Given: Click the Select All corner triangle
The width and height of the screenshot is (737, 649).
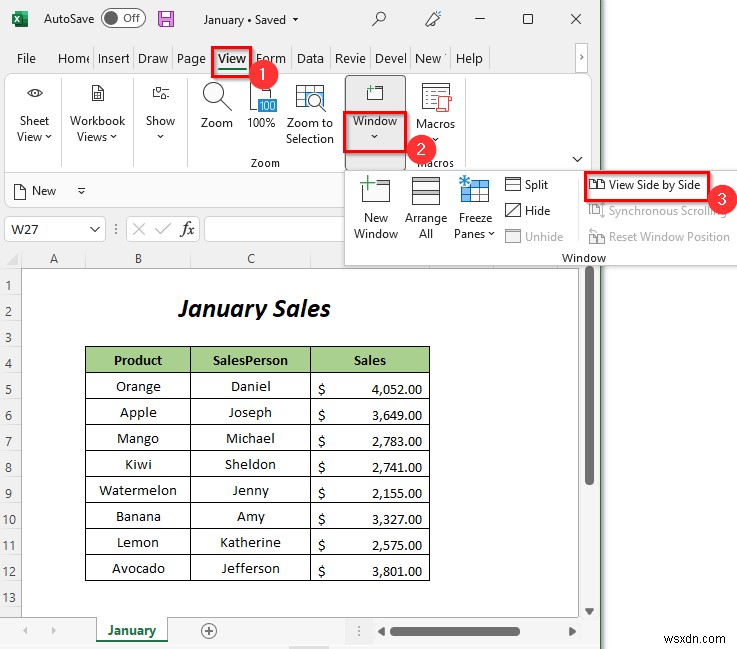Looking at the screenshot, I should pyautogui.click(x=11, y=258).
